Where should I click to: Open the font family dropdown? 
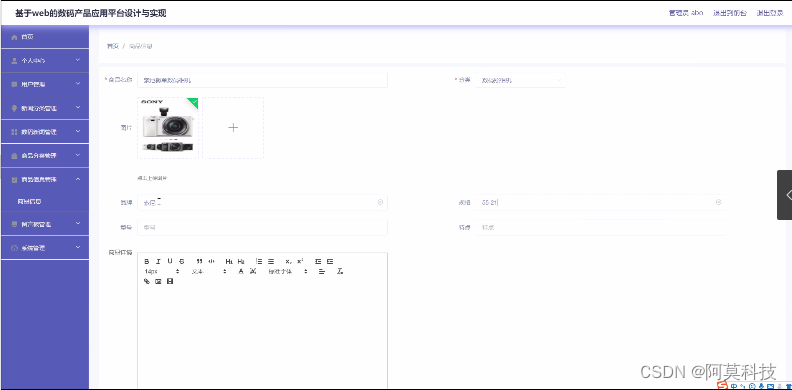tap(288, 271)
